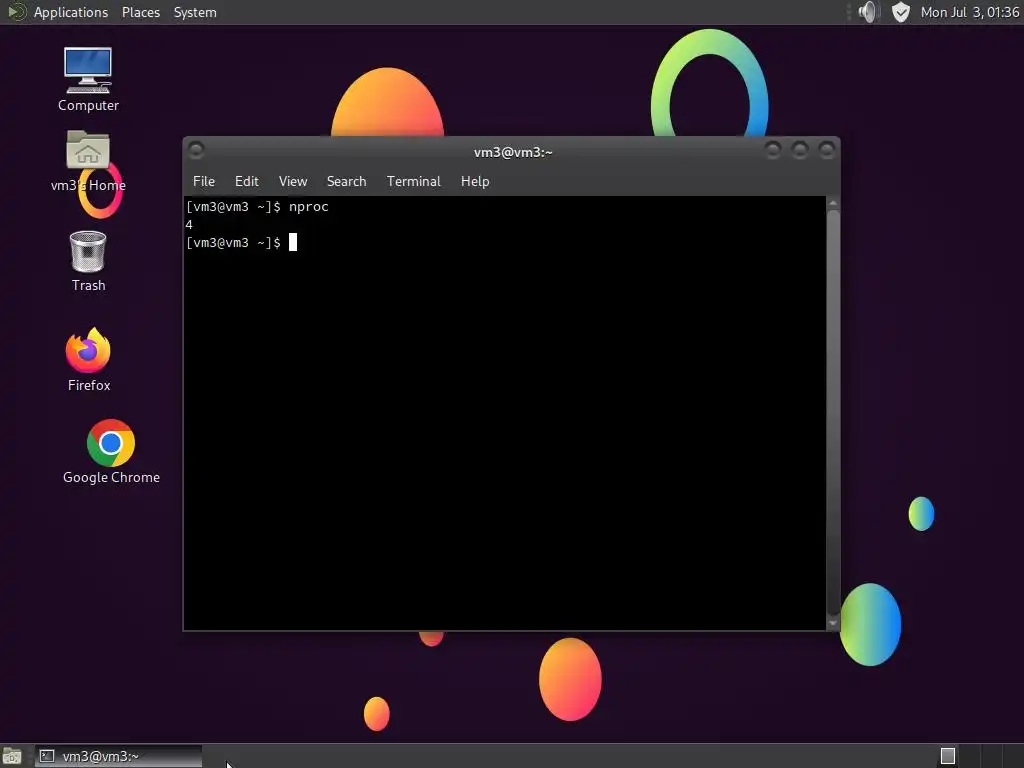Open the System menu in top panel
This screenshot has width=1024, height=768.
tap(195, 12)
